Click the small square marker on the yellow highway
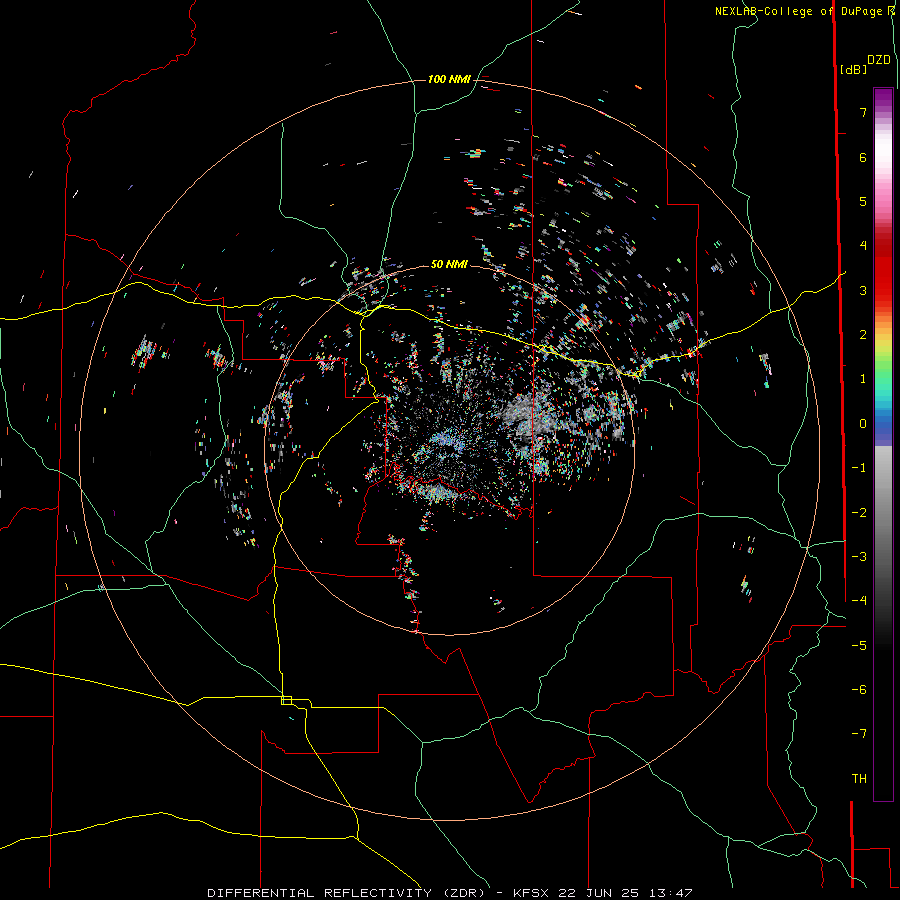 (286, 700)
